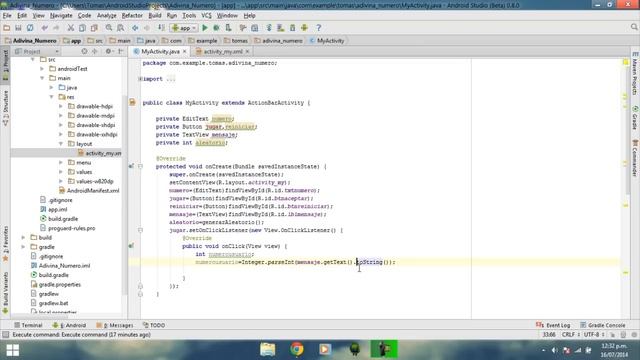Click the Redo arrow icon
The width and height of the screenshot is (640, 360).
[56, 28]
